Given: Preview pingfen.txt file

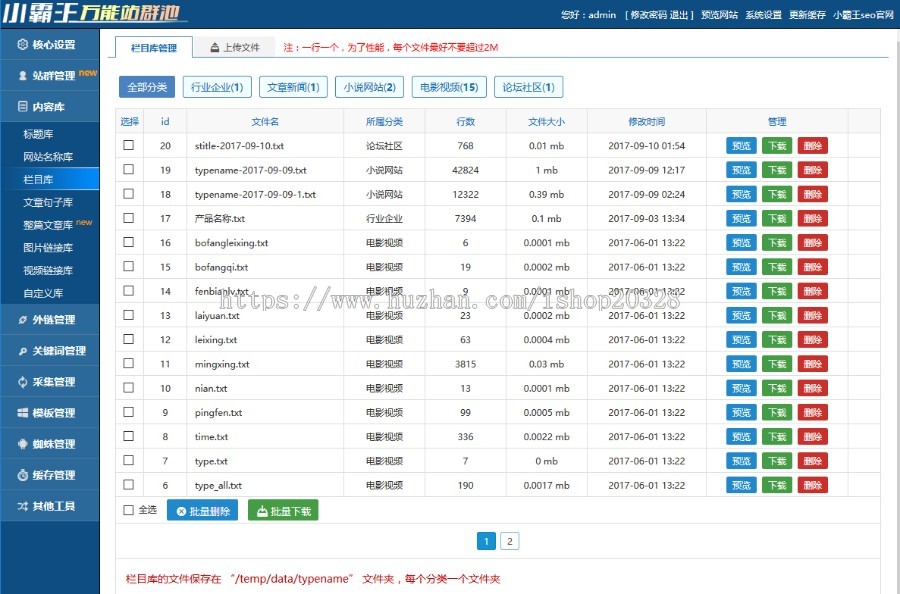Looking at the screenshot, I should tap(741, 413).
